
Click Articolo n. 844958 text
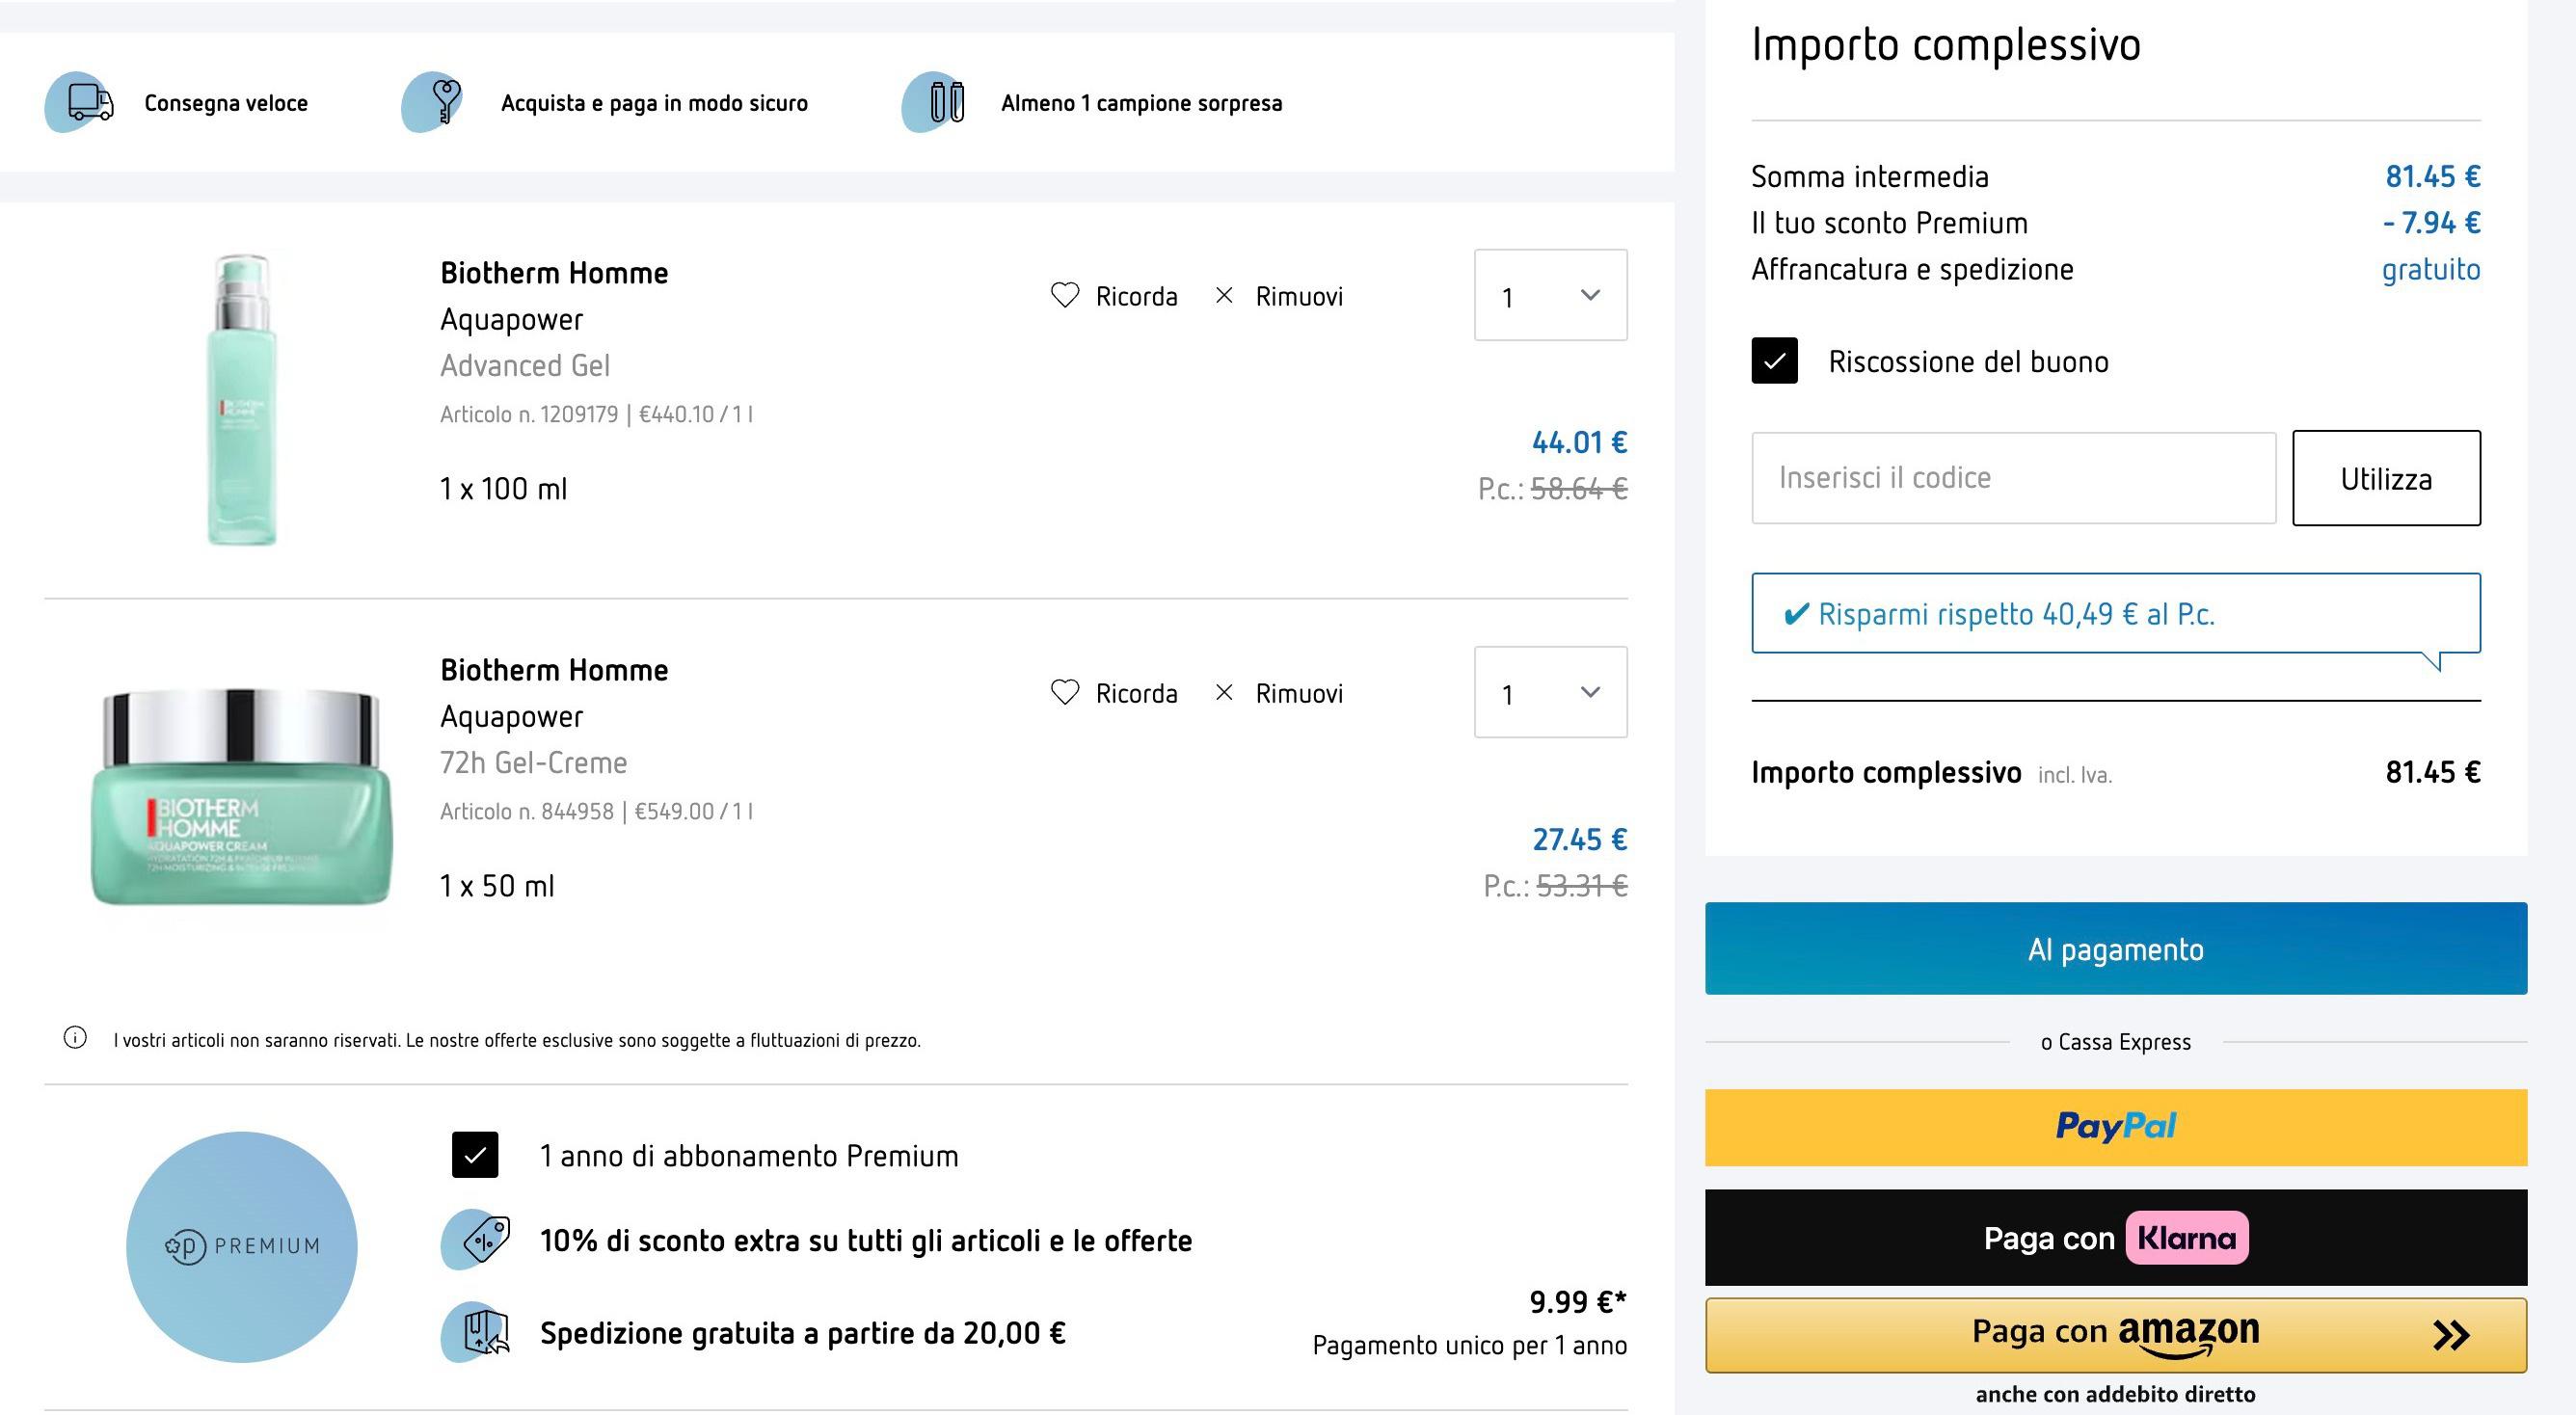527,811
